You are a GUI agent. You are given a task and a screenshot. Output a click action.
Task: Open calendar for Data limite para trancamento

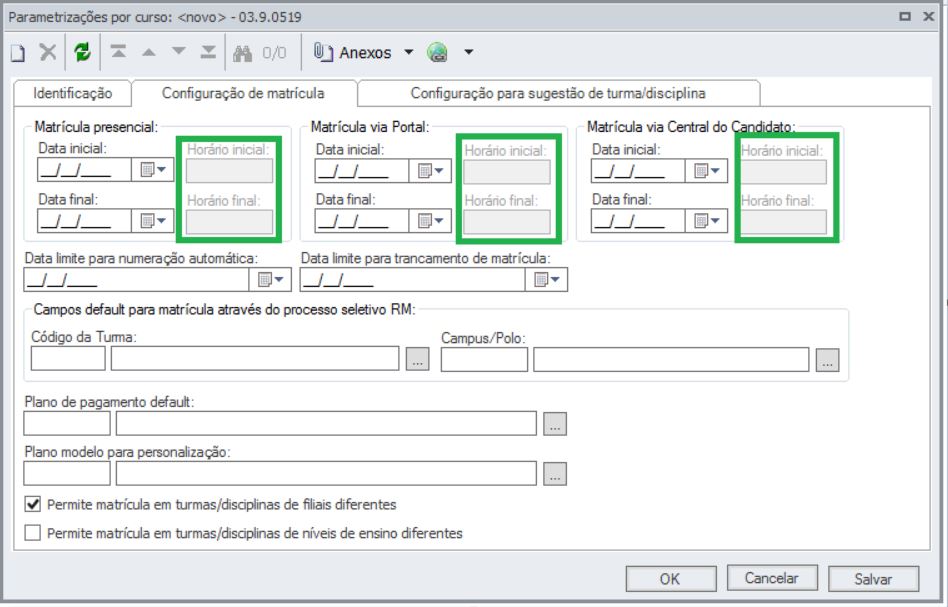click(547, 279)
